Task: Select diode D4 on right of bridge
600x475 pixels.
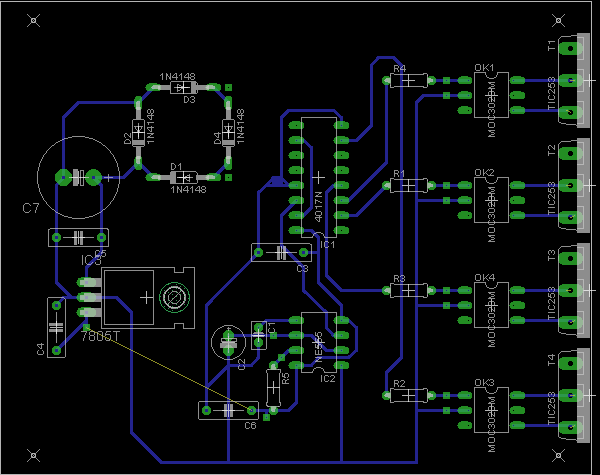Action: [x=228, y=132]
